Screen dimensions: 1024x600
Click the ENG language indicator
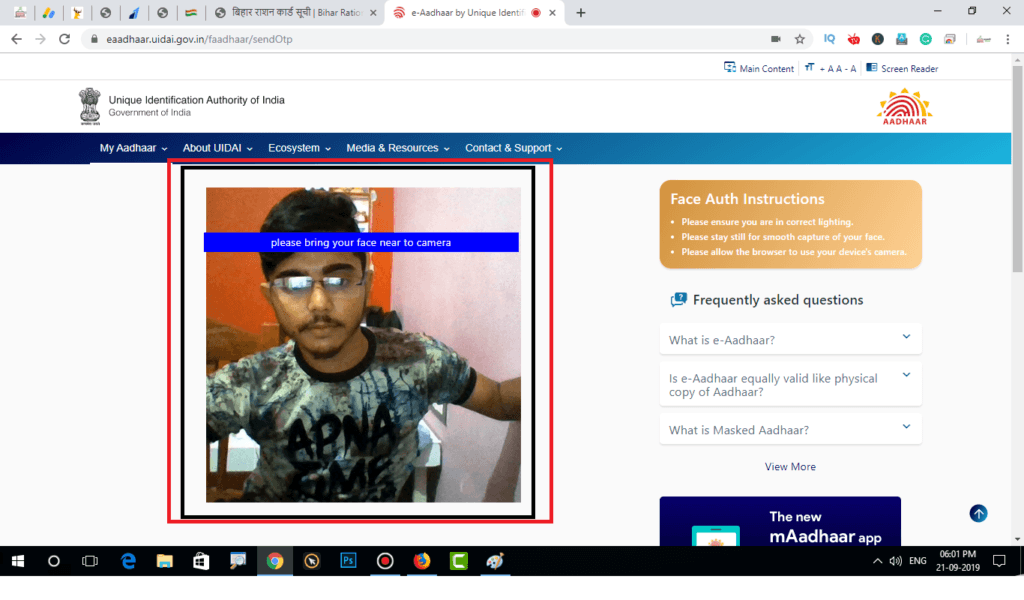coord(918,561)
